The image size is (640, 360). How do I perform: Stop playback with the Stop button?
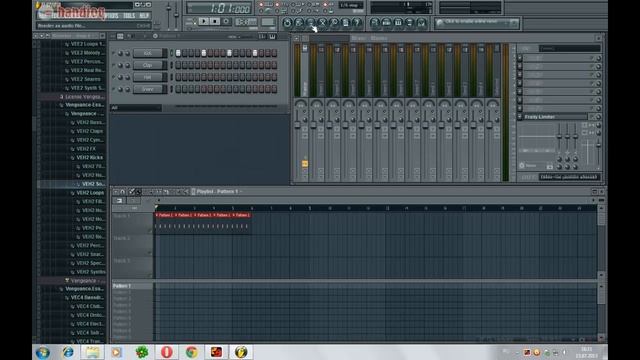tap(215, 22)
